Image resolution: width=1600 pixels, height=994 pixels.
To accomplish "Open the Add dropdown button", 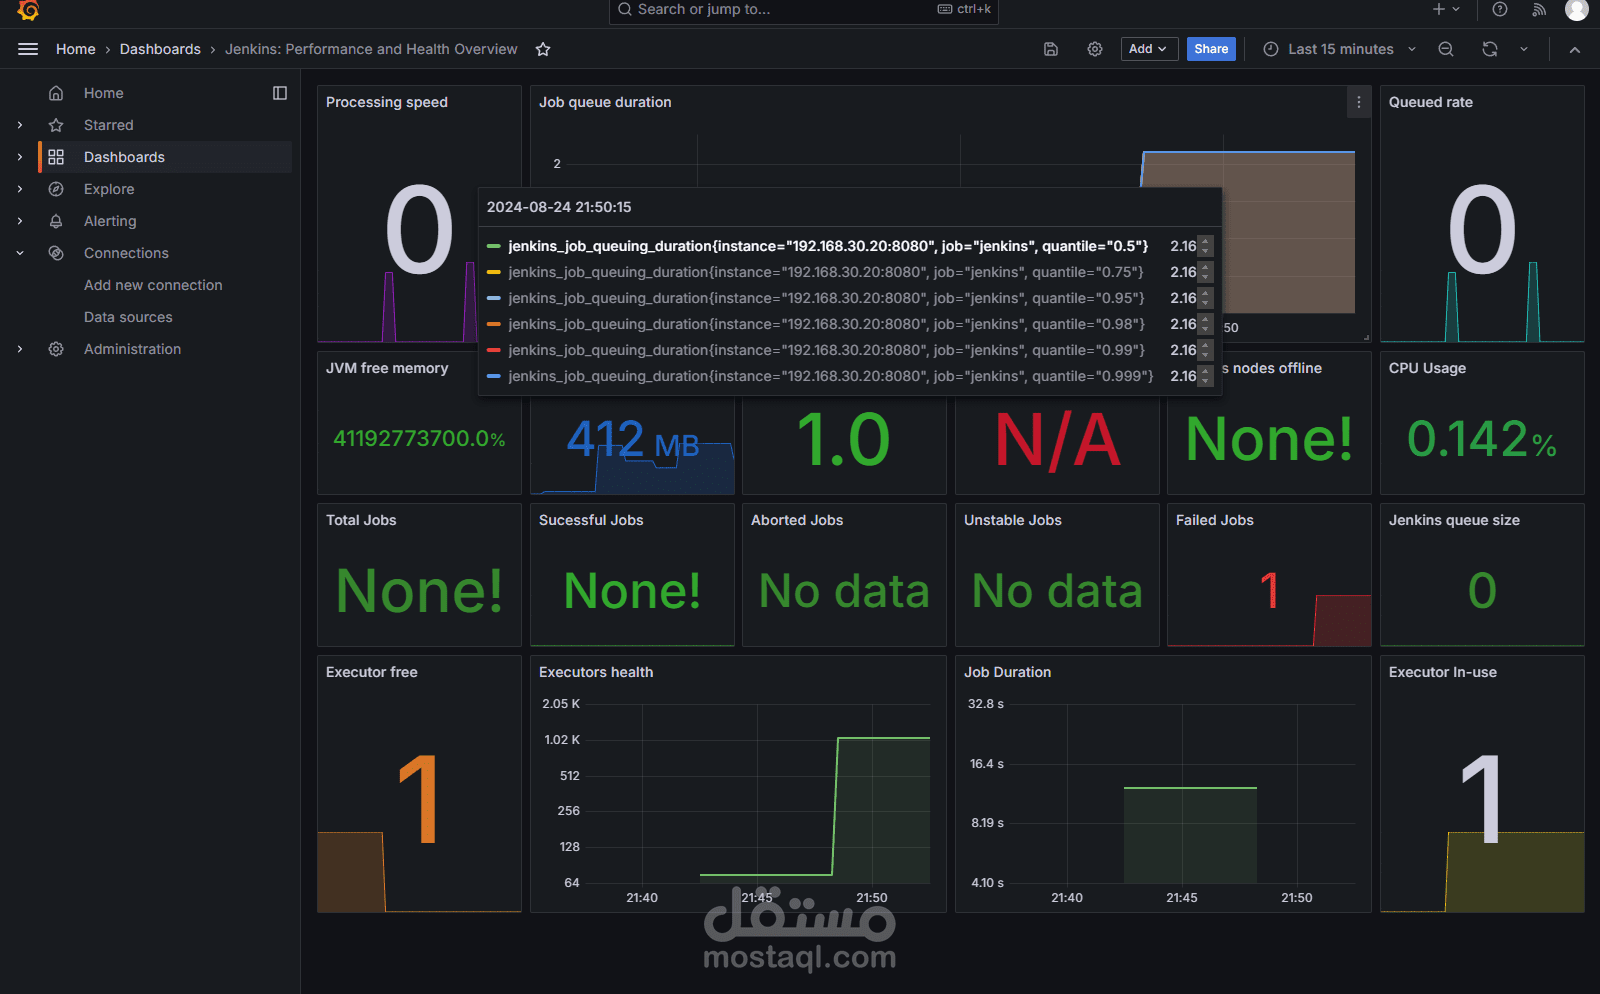I will coord(1149,49).
